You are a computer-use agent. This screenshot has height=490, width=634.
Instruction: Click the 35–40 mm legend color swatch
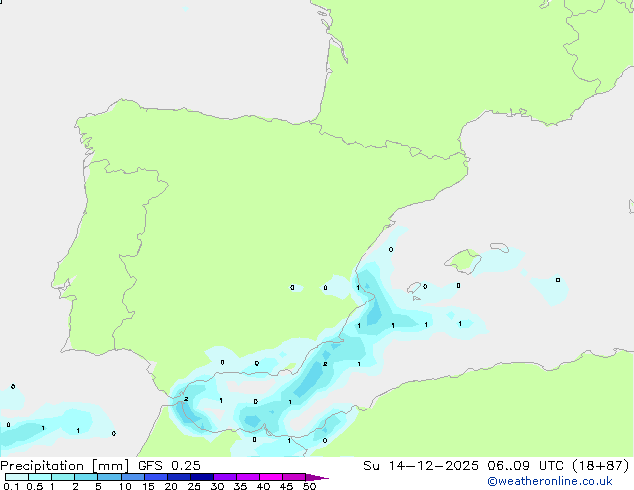248,477
